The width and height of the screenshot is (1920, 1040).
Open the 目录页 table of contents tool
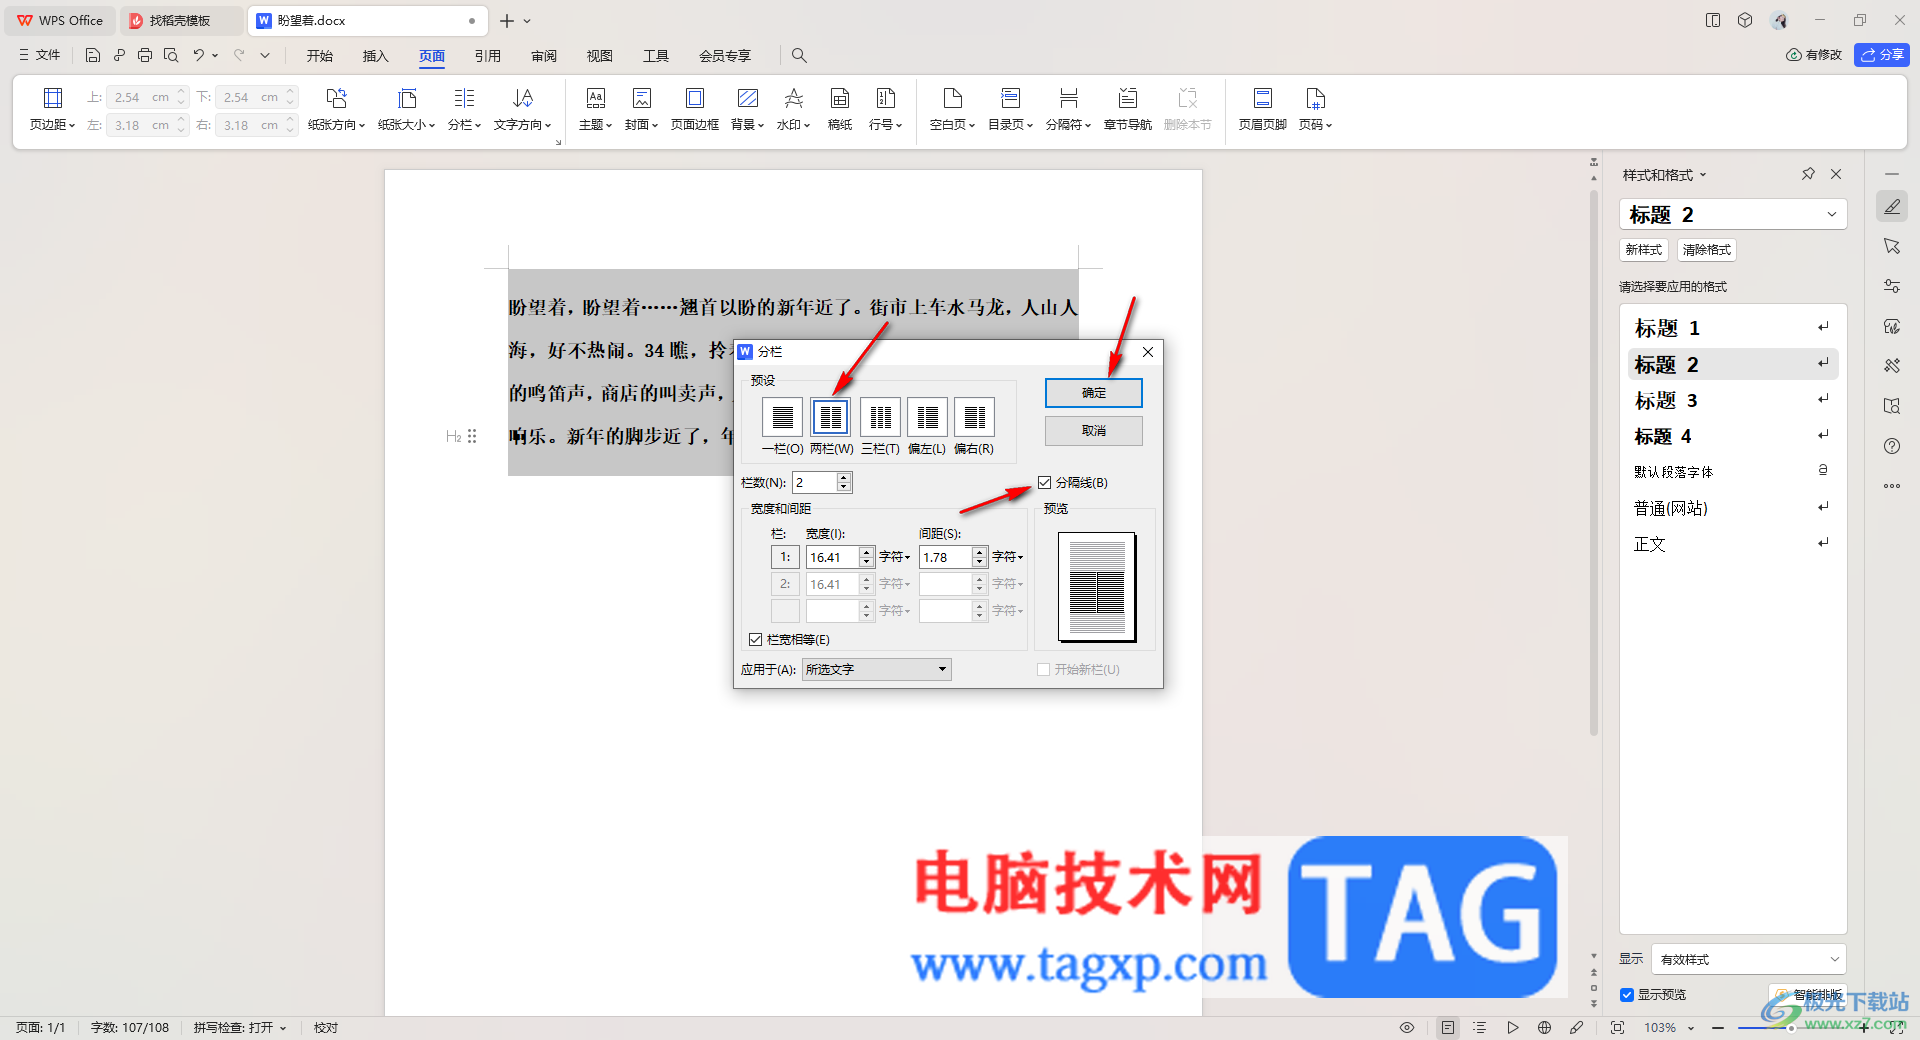[x=1010, y=109]
